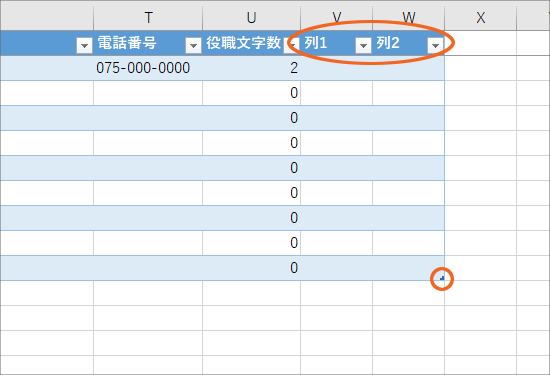Open the 役職文字数 column filter dropdown

pos(291,46)
